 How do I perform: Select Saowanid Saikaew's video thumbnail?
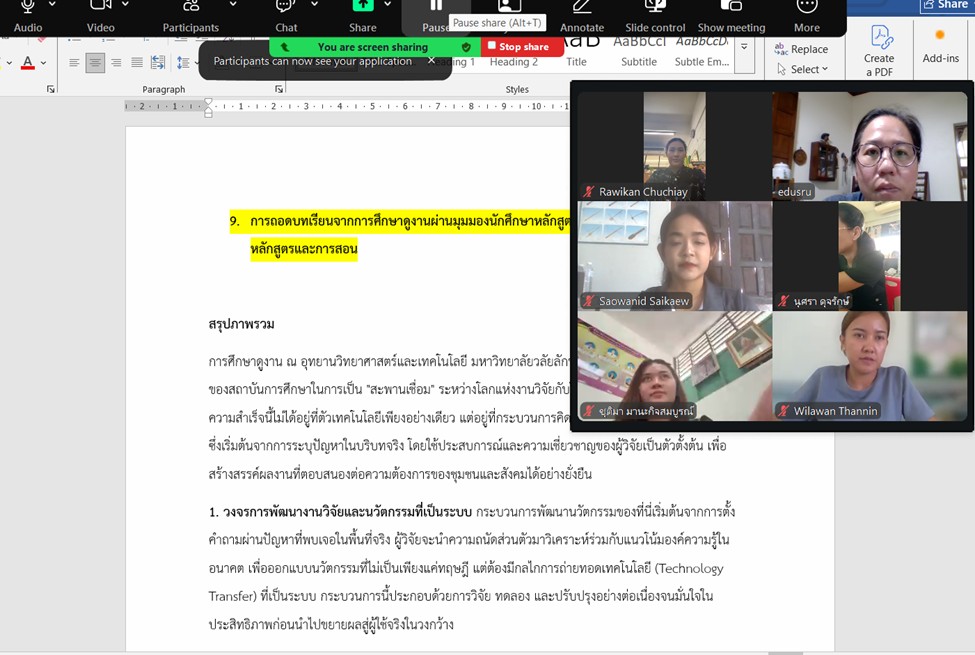click(x=674, y=256)
